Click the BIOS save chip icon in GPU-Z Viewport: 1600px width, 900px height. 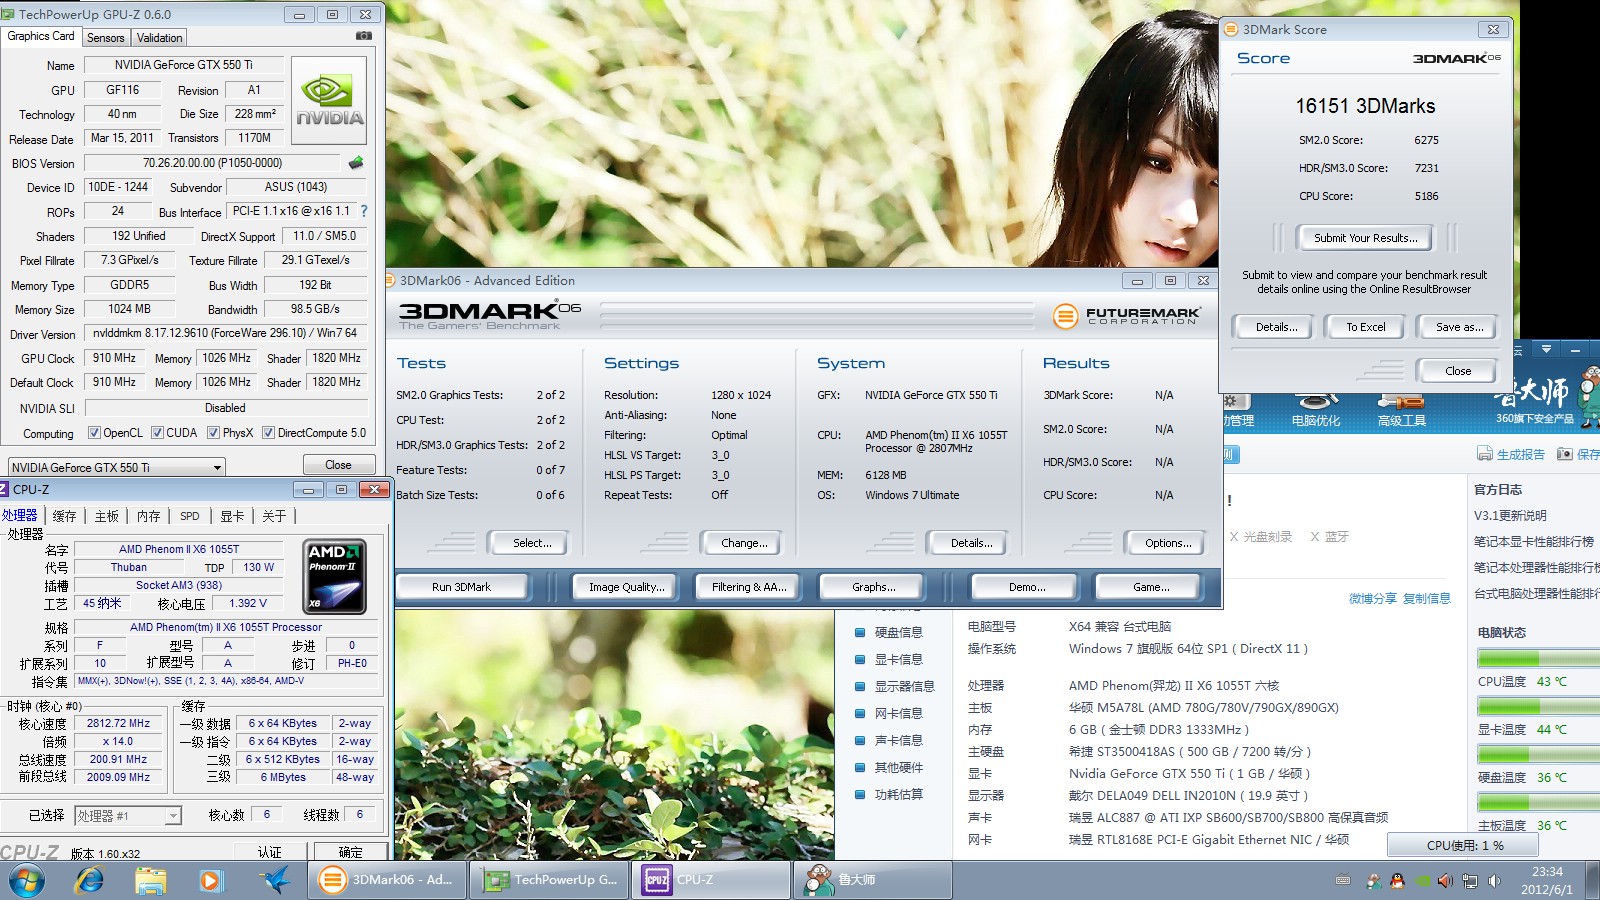pos(356,162)
